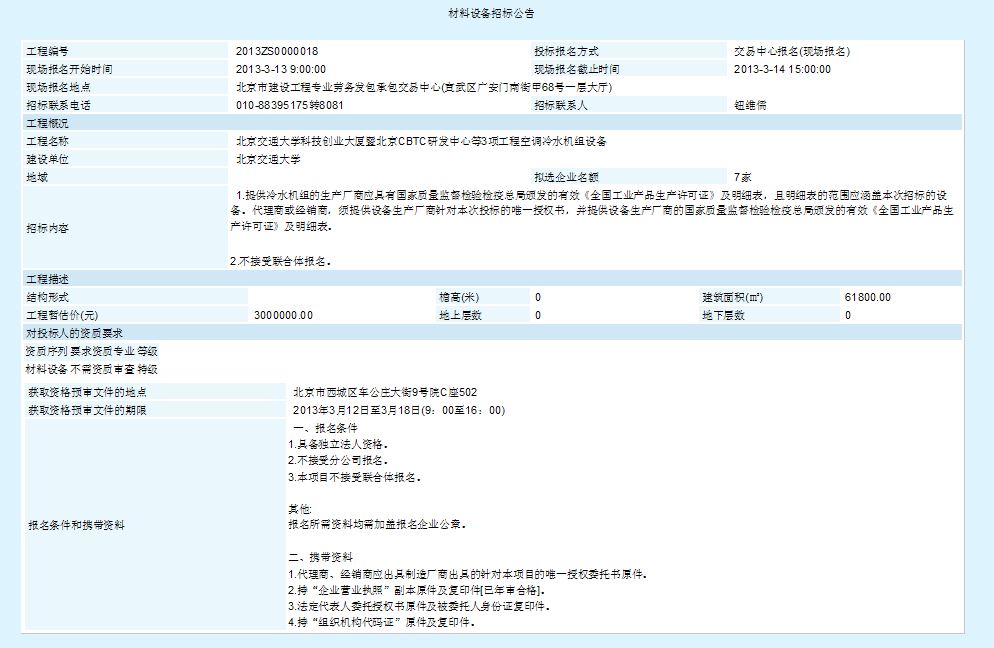This screenshot has height=648, width=994.
Task: Select start time 2013-3-13 9:00:00
Action: (x=281, y=69)
